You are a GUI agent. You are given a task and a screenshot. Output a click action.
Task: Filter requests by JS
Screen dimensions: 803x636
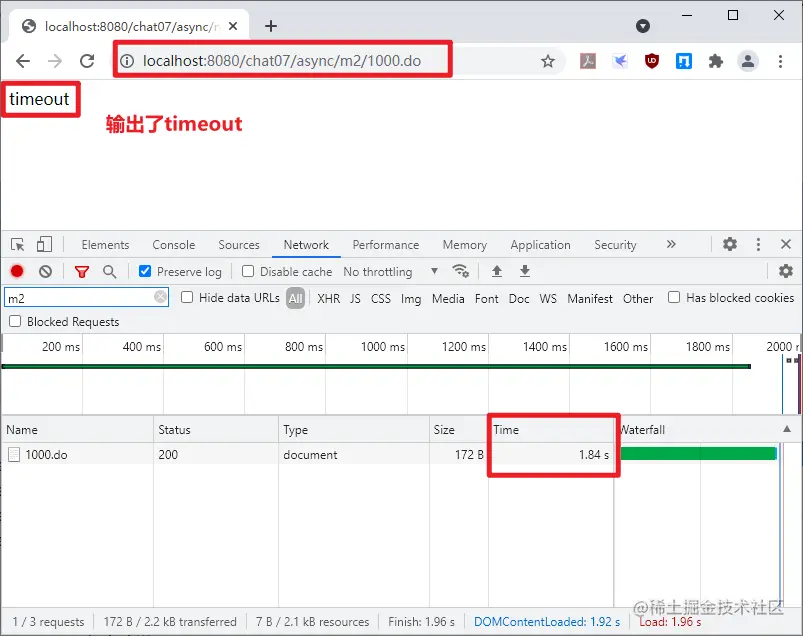[x=355, y=299]
